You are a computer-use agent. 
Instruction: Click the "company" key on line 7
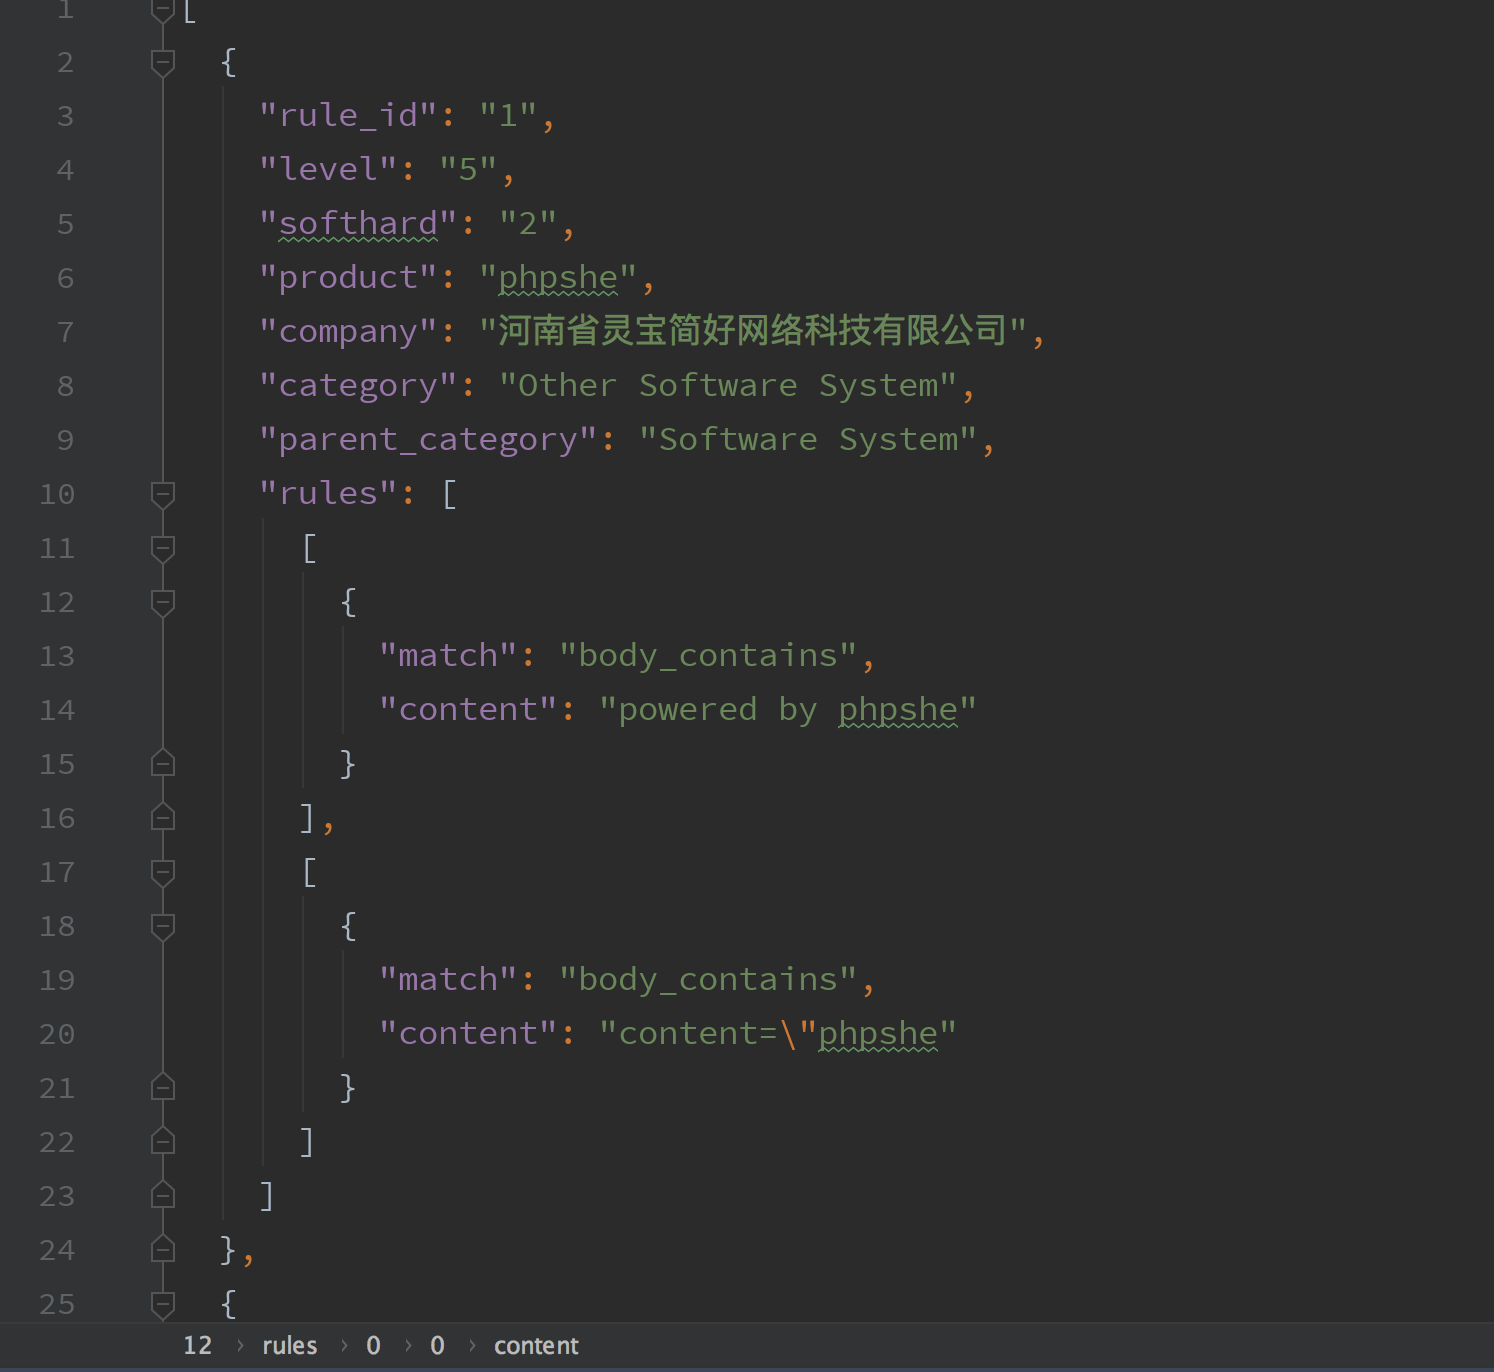click(x=348, y=332)
